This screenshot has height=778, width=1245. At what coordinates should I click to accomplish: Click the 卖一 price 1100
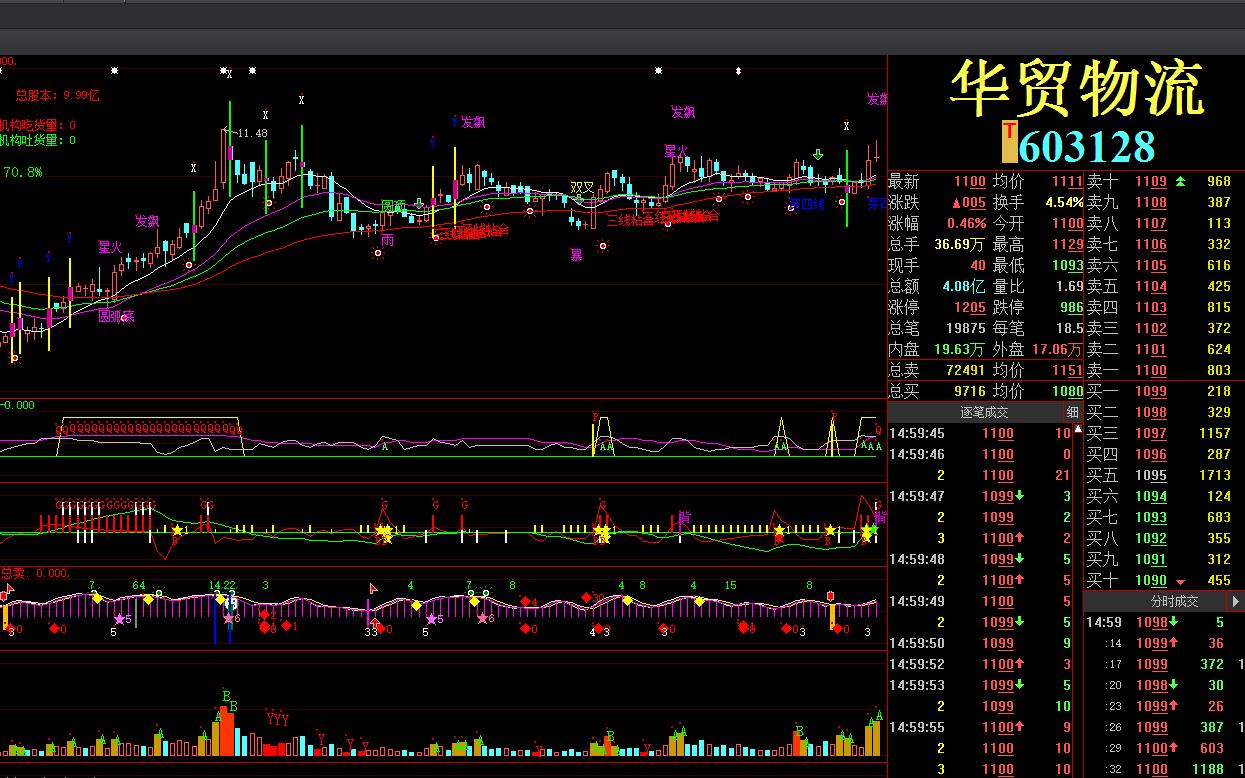[x=1150, y=370]
